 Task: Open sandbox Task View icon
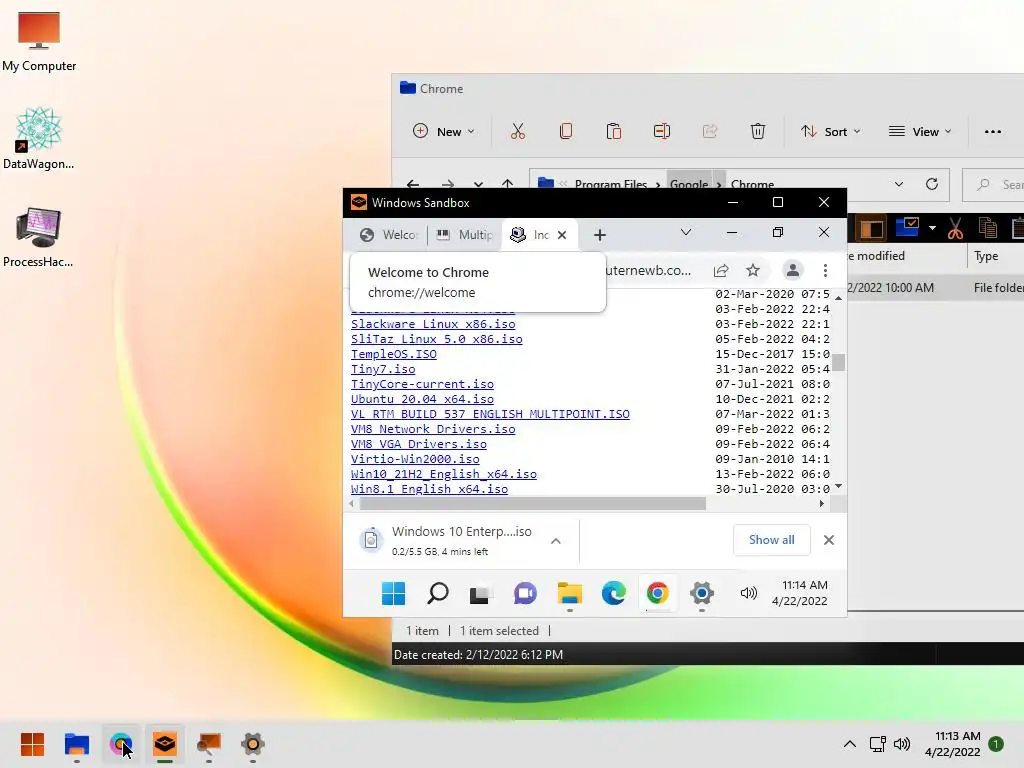click(x=481, y=594)
